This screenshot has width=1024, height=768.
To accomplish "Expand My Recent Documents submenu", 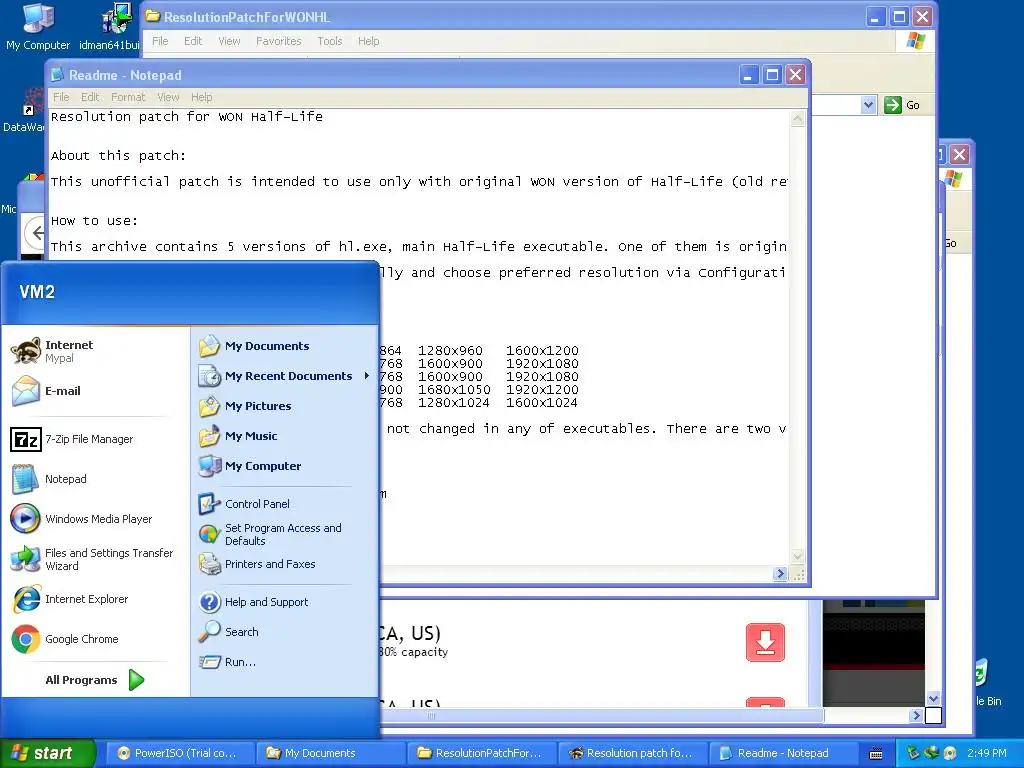I will [284, 376].
